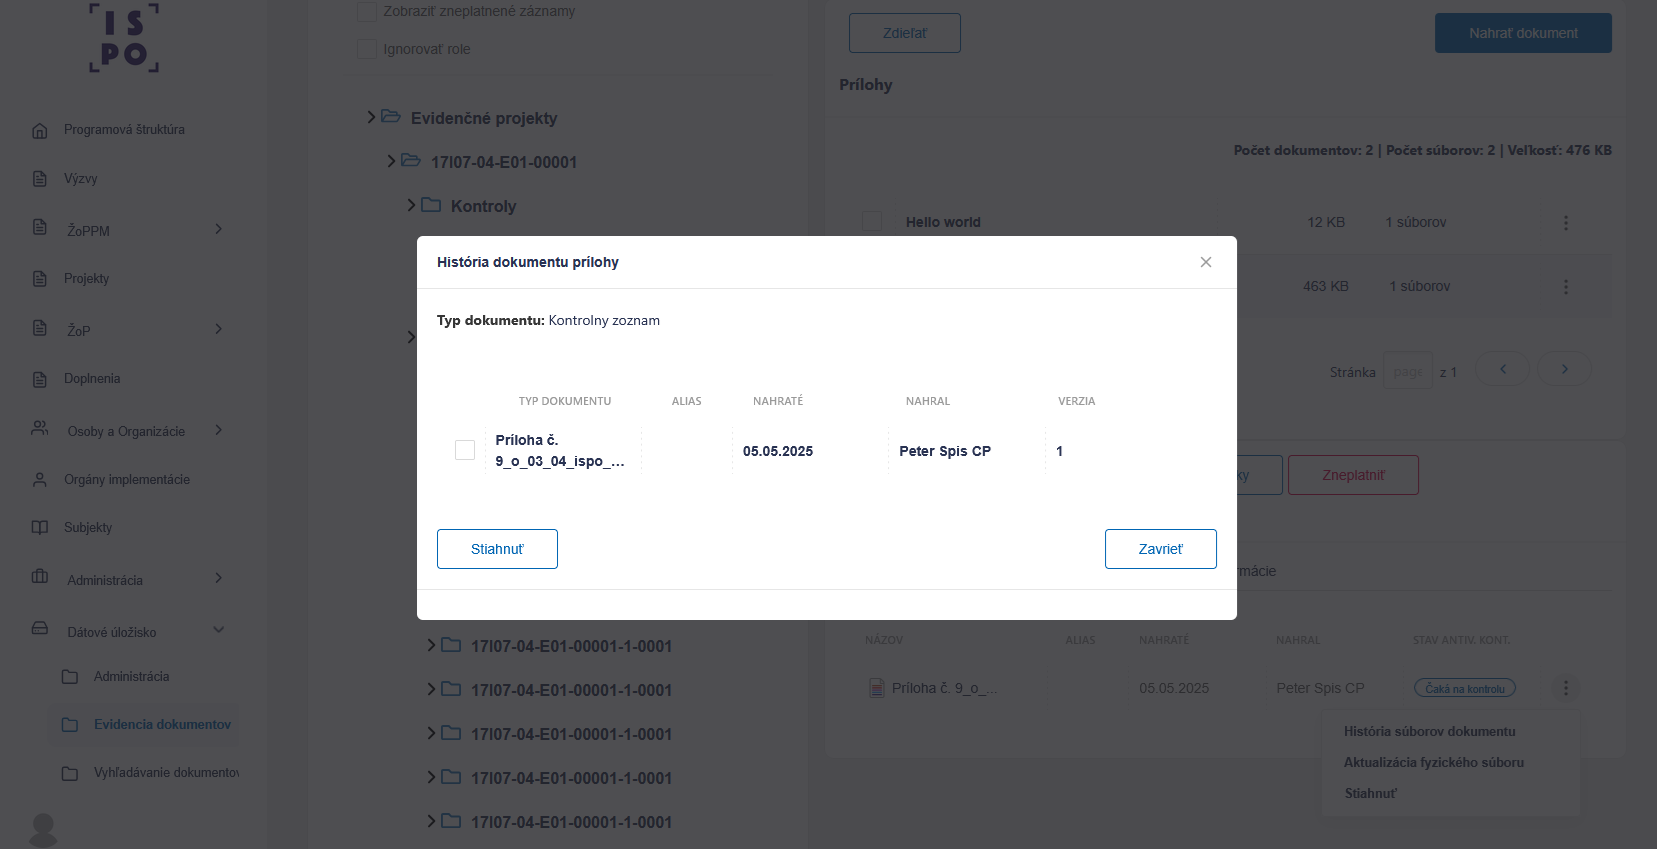The width and height of the screenshot is (1657, 849).
Task: Click the ISPO logo
Action: click(124, 37)
